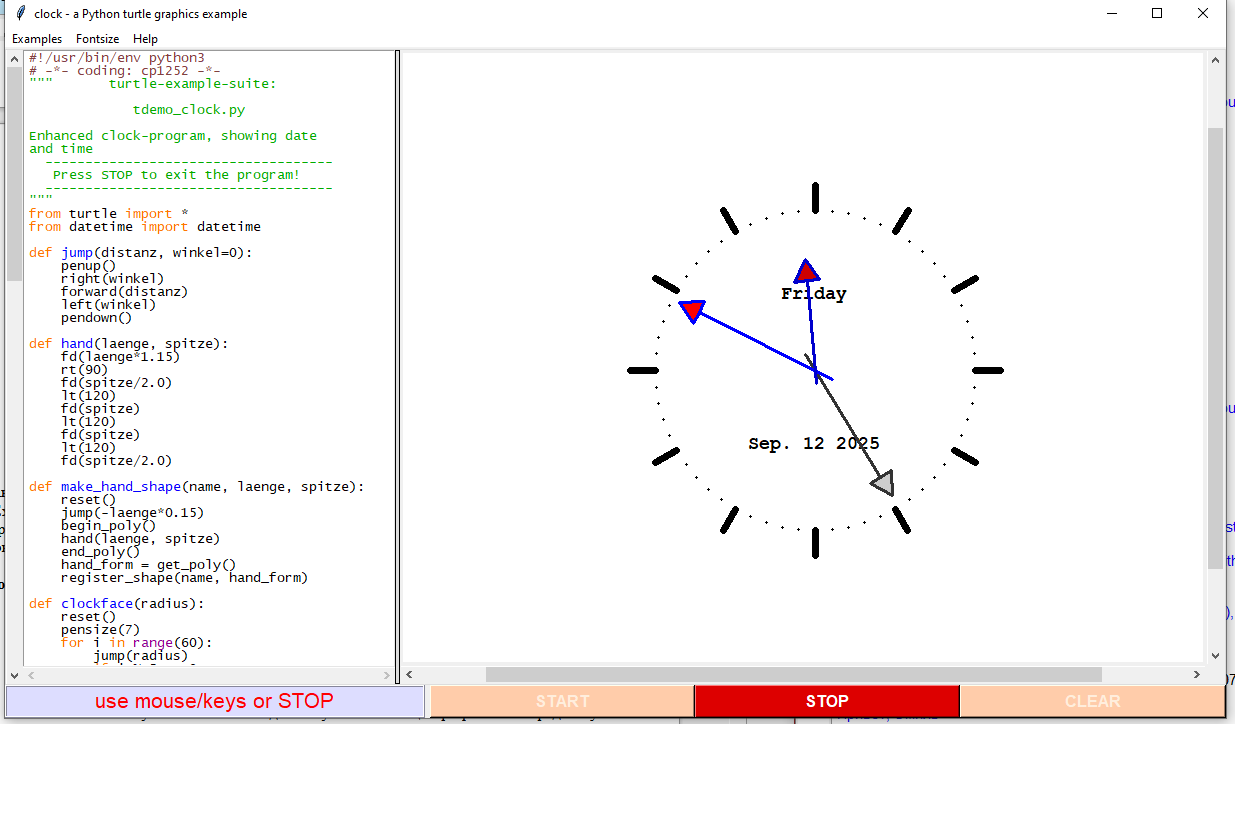Click the START button
Viewport: 1235px width, 815px height.
point(562,701)
